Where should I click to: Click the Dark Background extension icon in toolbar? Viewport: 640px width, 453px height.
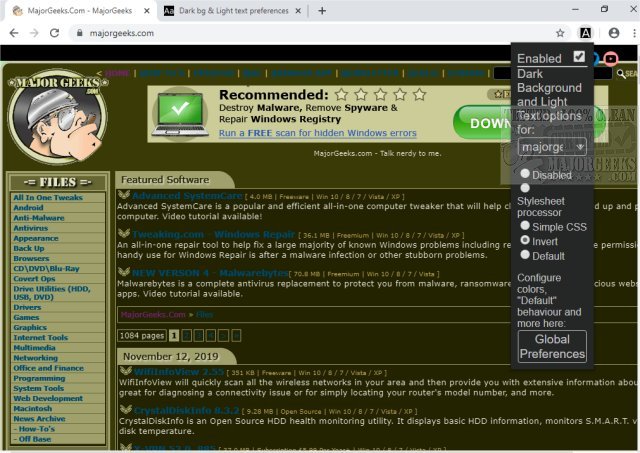click(585, 33)
